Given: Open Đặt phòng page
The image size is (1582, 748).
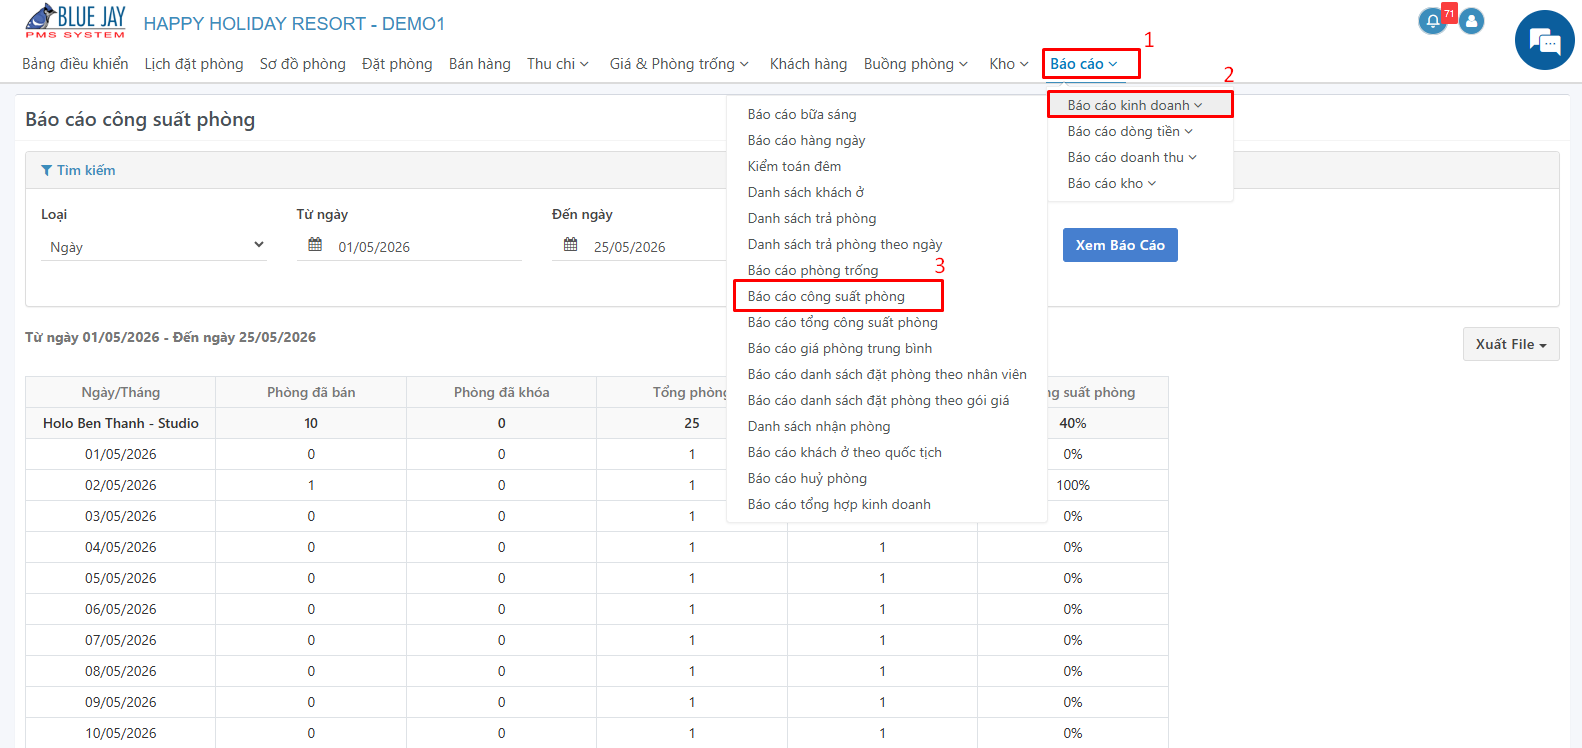Looking at the screenshot, I should [397, 64].
